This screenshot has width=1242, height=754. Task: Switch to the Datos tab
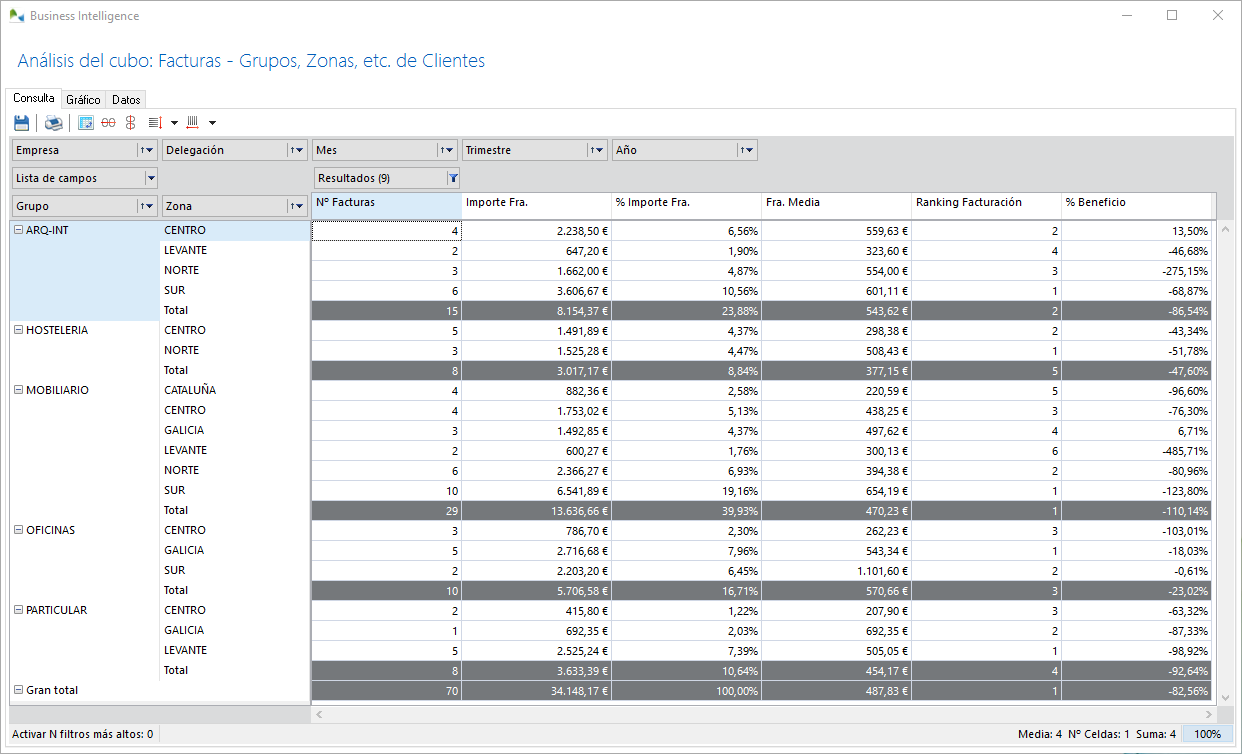click(x=126, y=100)
